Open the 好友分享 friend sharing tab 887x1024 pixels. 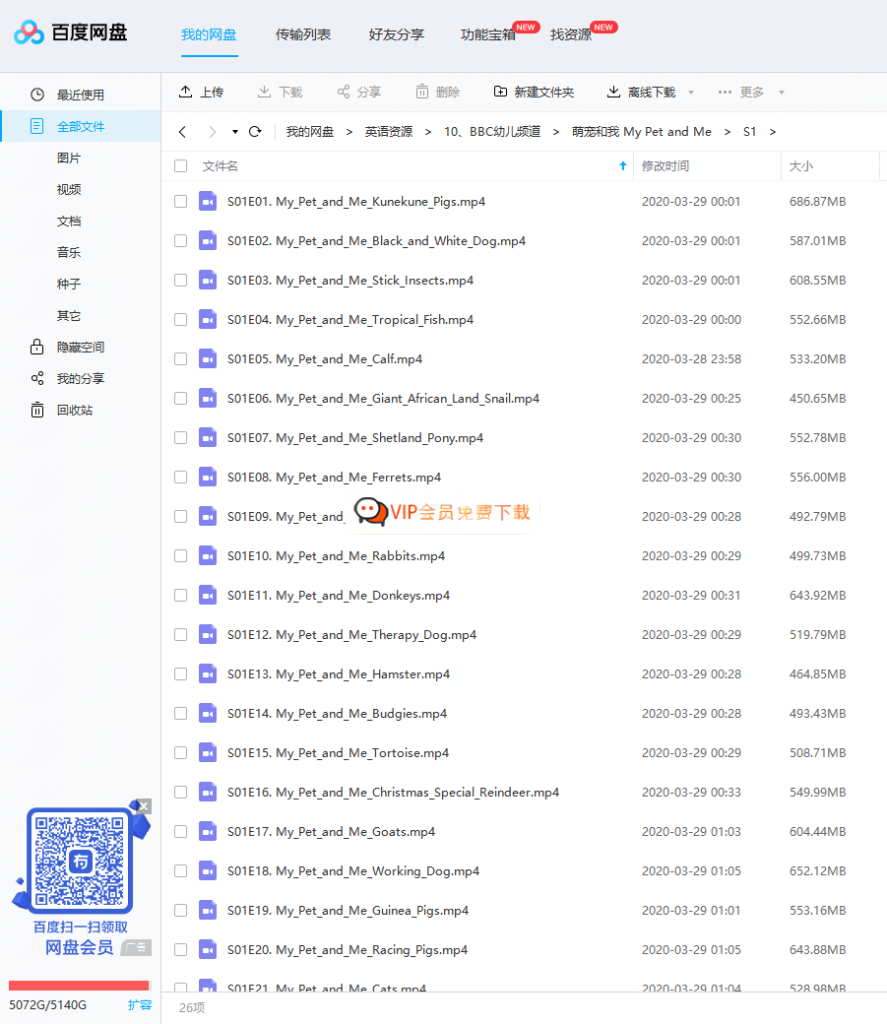(396, 34)
